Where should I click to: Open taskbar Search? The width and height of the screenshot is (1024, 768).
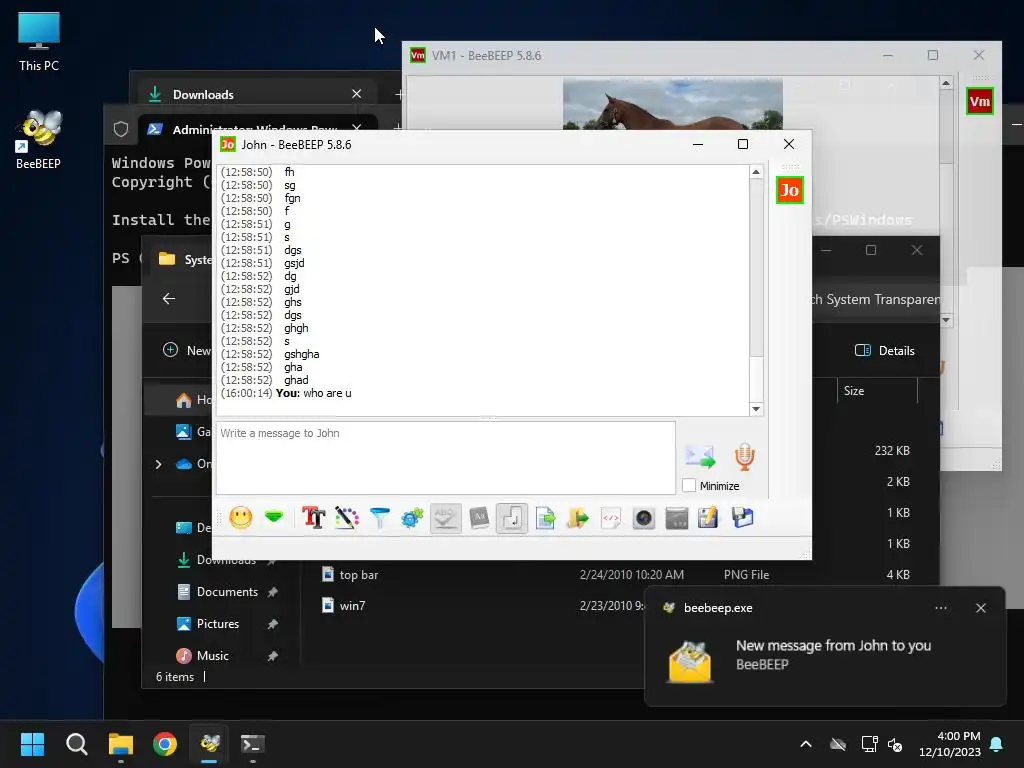[x=76, y=744]
